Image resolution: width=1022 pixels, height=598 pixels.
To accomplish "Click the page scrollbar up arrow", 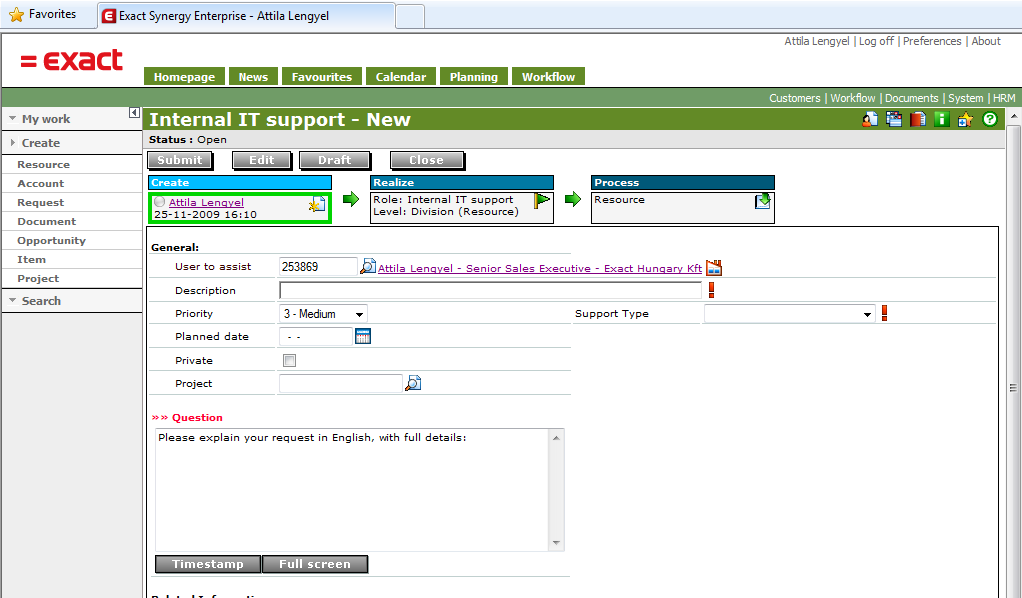I will (1014, 116).
